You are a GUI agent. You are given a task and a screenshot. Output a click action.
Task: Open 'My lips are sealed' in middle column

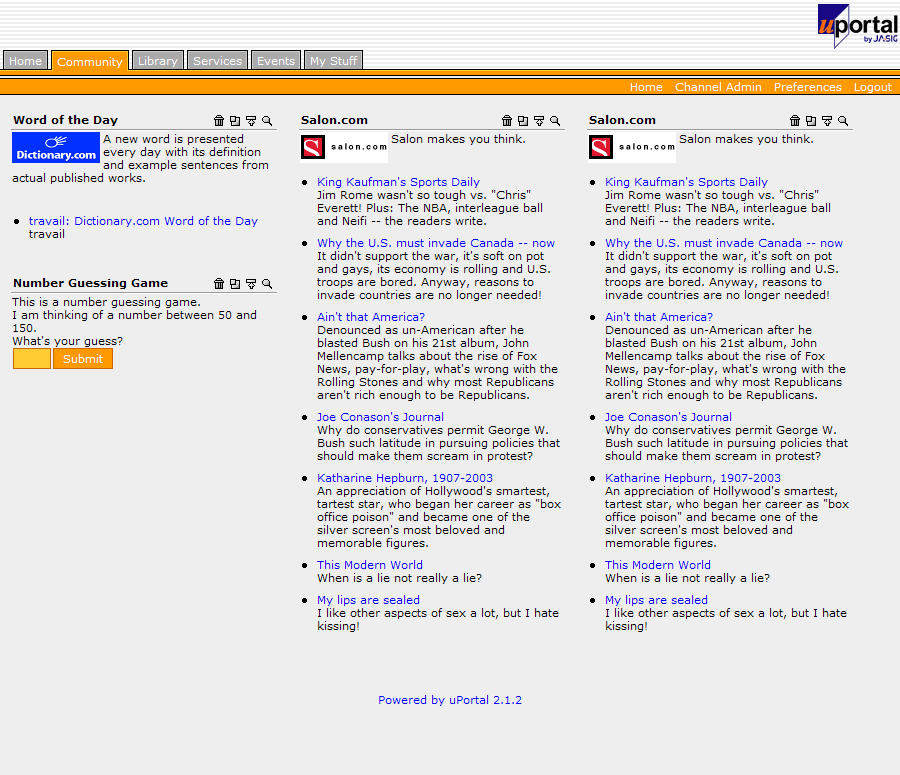tap(368, 600)
